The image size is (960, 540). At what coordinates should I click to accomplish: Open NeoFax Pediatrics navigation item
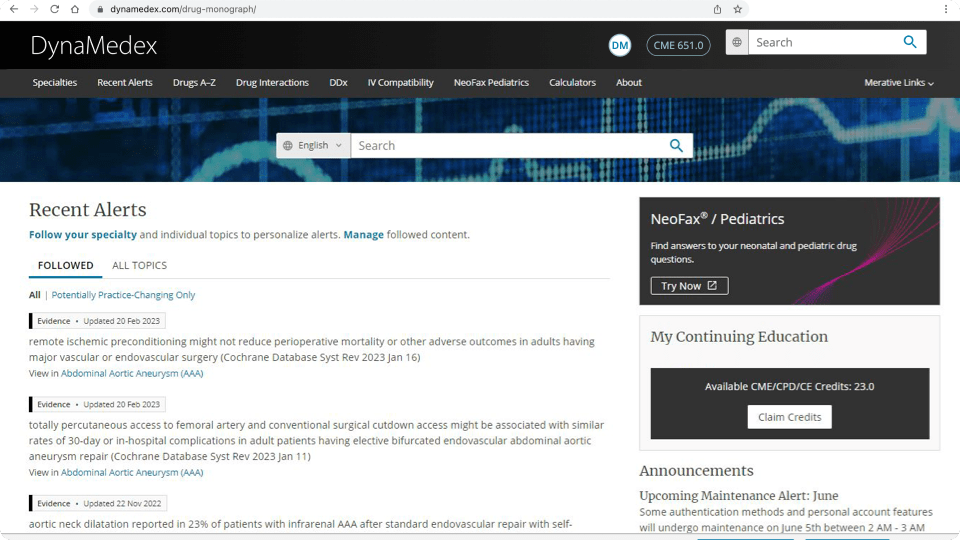pyautogui.click(x=491, y=83)
